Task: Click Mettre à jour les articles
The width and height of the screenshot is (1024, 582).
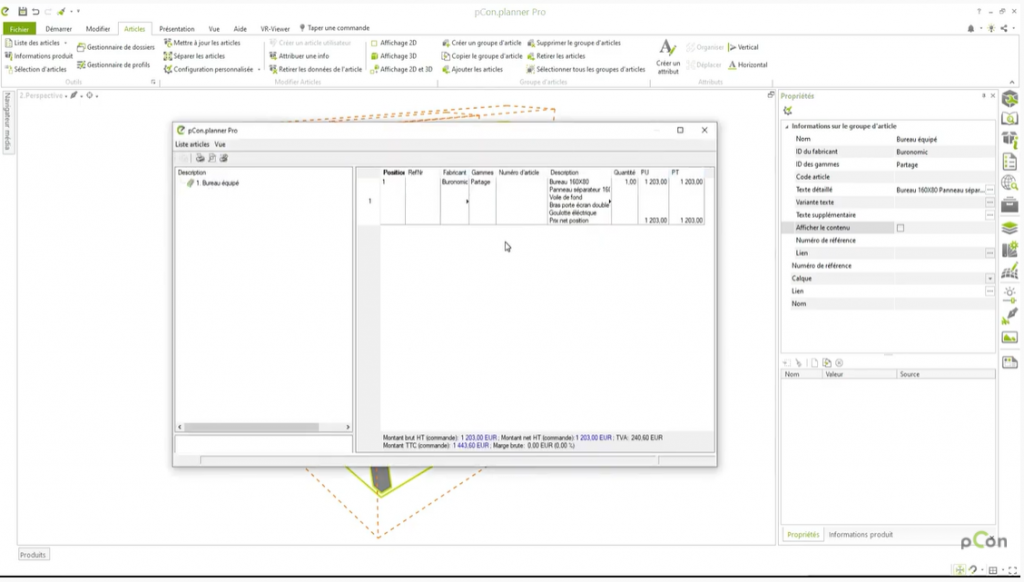Action: 202,43
